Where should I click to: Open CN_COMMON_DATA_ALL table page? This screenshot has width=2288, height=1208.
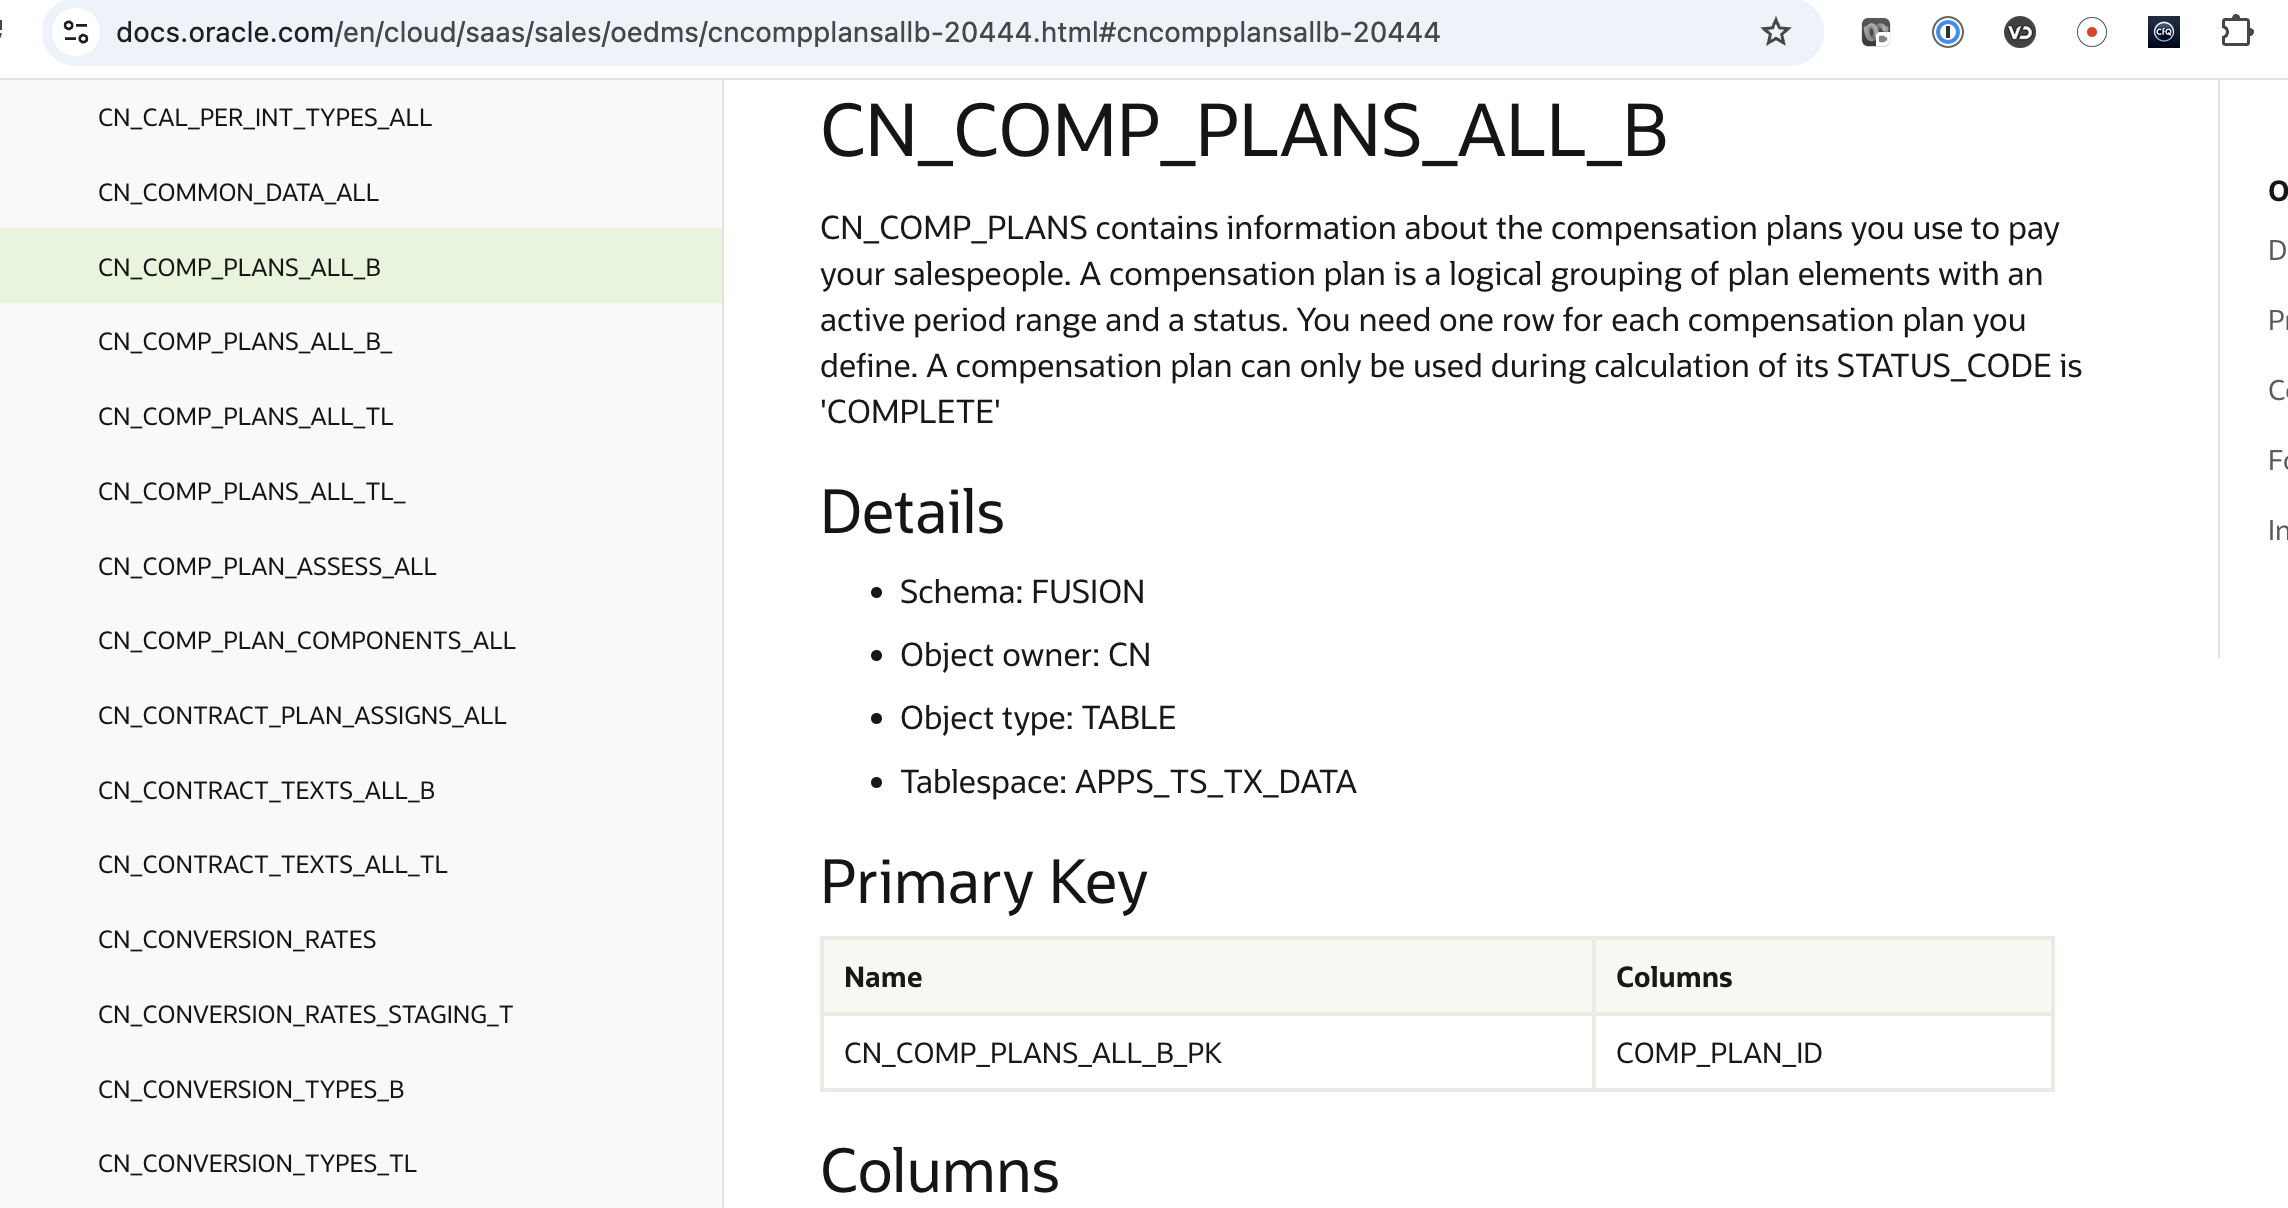point(238,192)
